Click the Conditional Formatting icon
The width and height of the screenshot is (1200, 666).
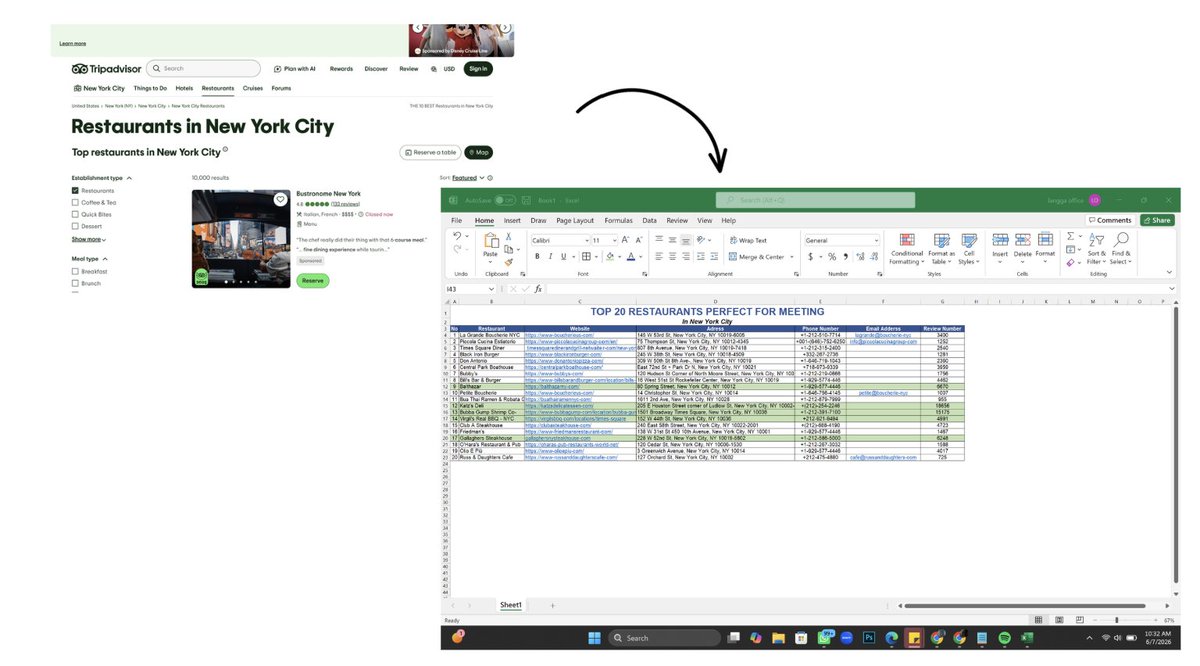907,240
